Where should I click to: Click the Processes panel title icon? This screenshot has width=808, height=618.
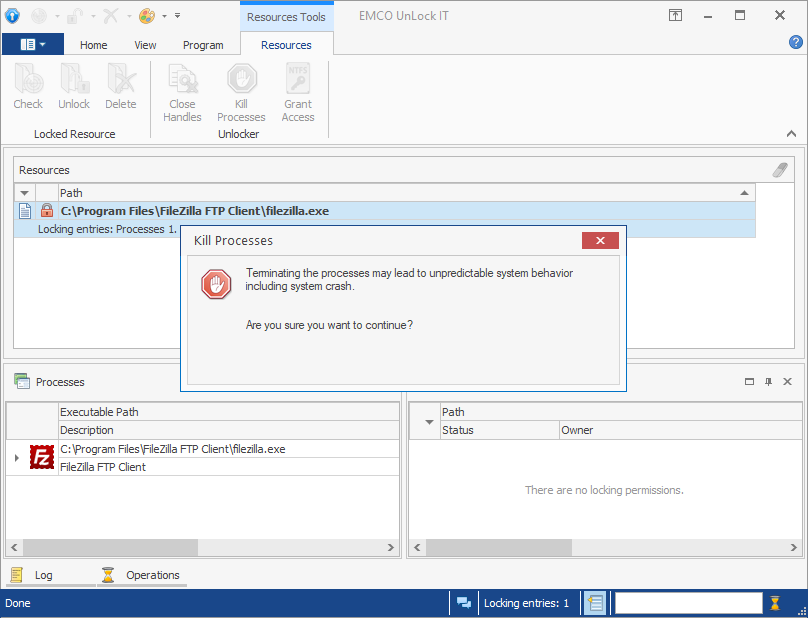[22, 381]
